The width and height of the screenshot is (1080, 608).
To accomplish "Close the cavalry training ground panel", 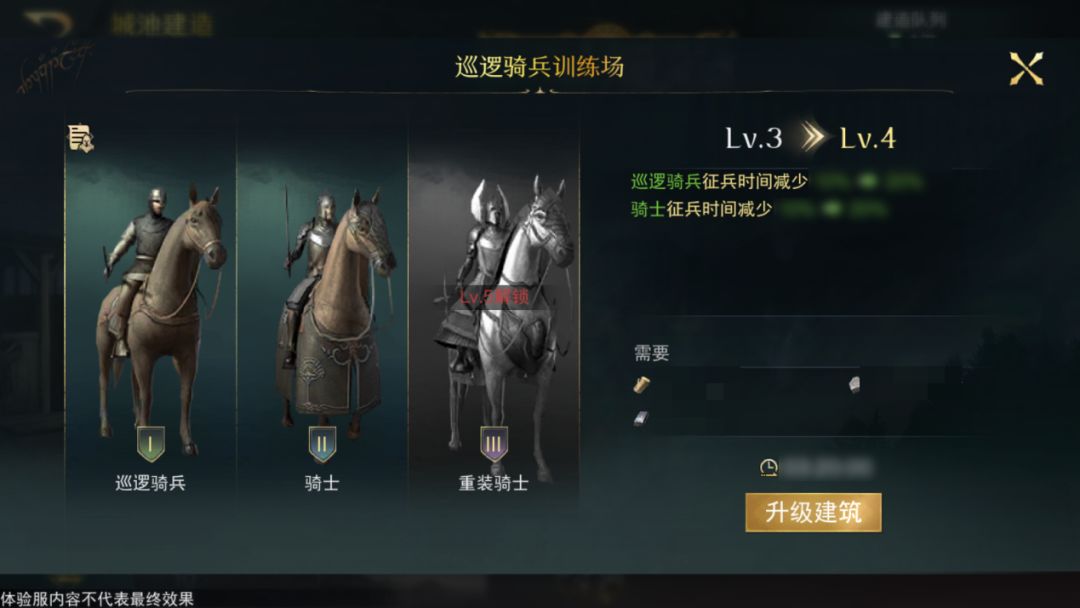I will click(x=1026, y=69).
